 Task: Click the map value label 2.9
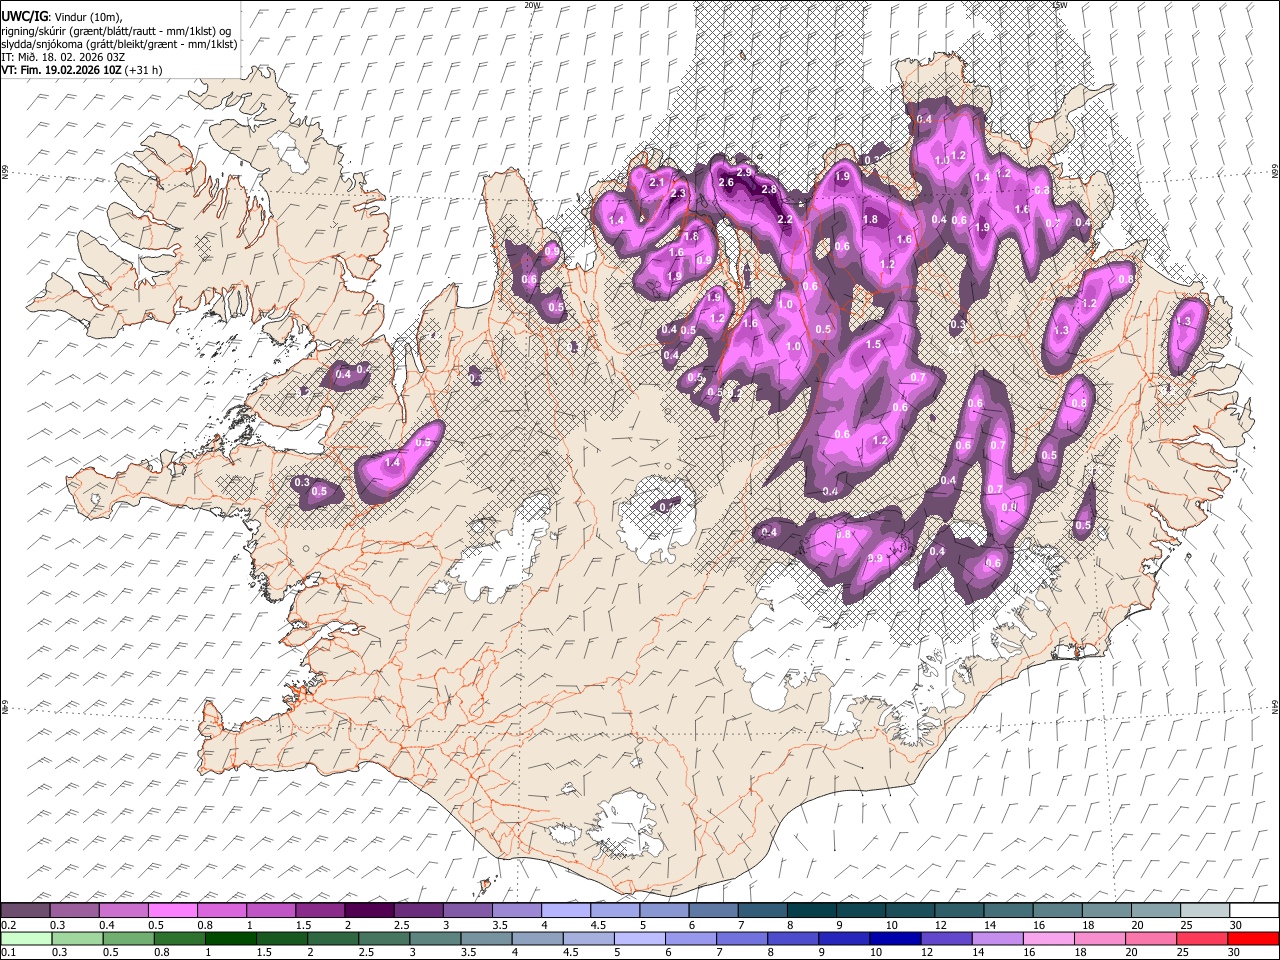(744, 173)
